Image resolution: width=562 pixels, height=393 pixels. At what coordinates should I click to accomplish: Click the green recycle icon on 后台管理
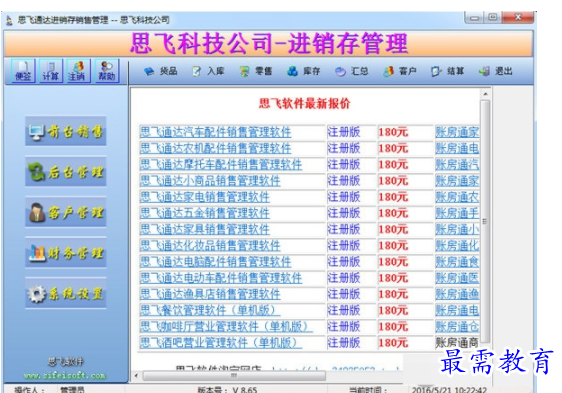pyautogui.click(x=37, y=172)
